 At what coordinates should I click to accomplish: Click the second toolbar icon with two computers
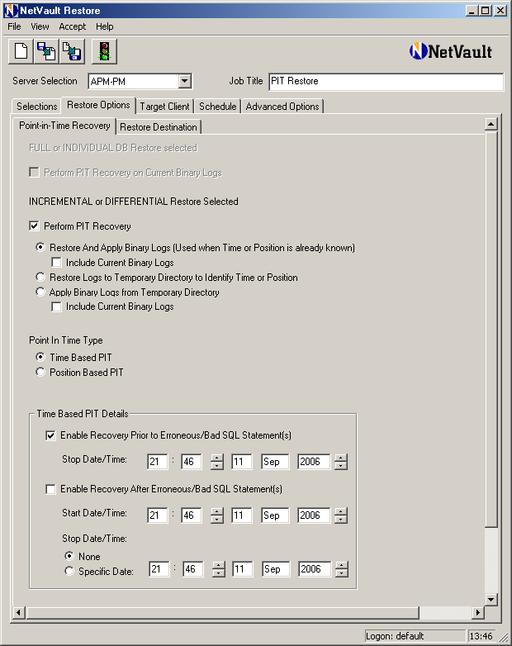[x=47, y=51]
